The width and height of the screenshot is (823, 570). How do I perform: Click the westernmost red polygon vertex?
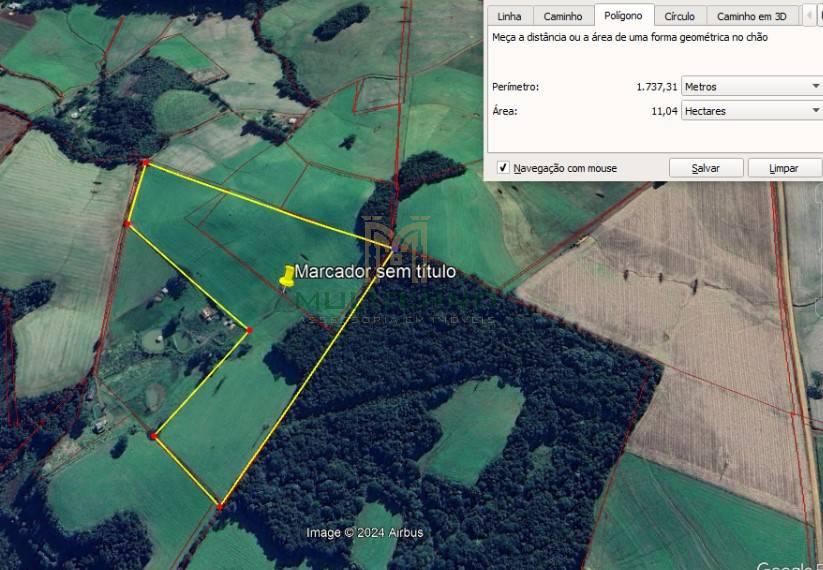pyautogui.click(x=127, y=224)
